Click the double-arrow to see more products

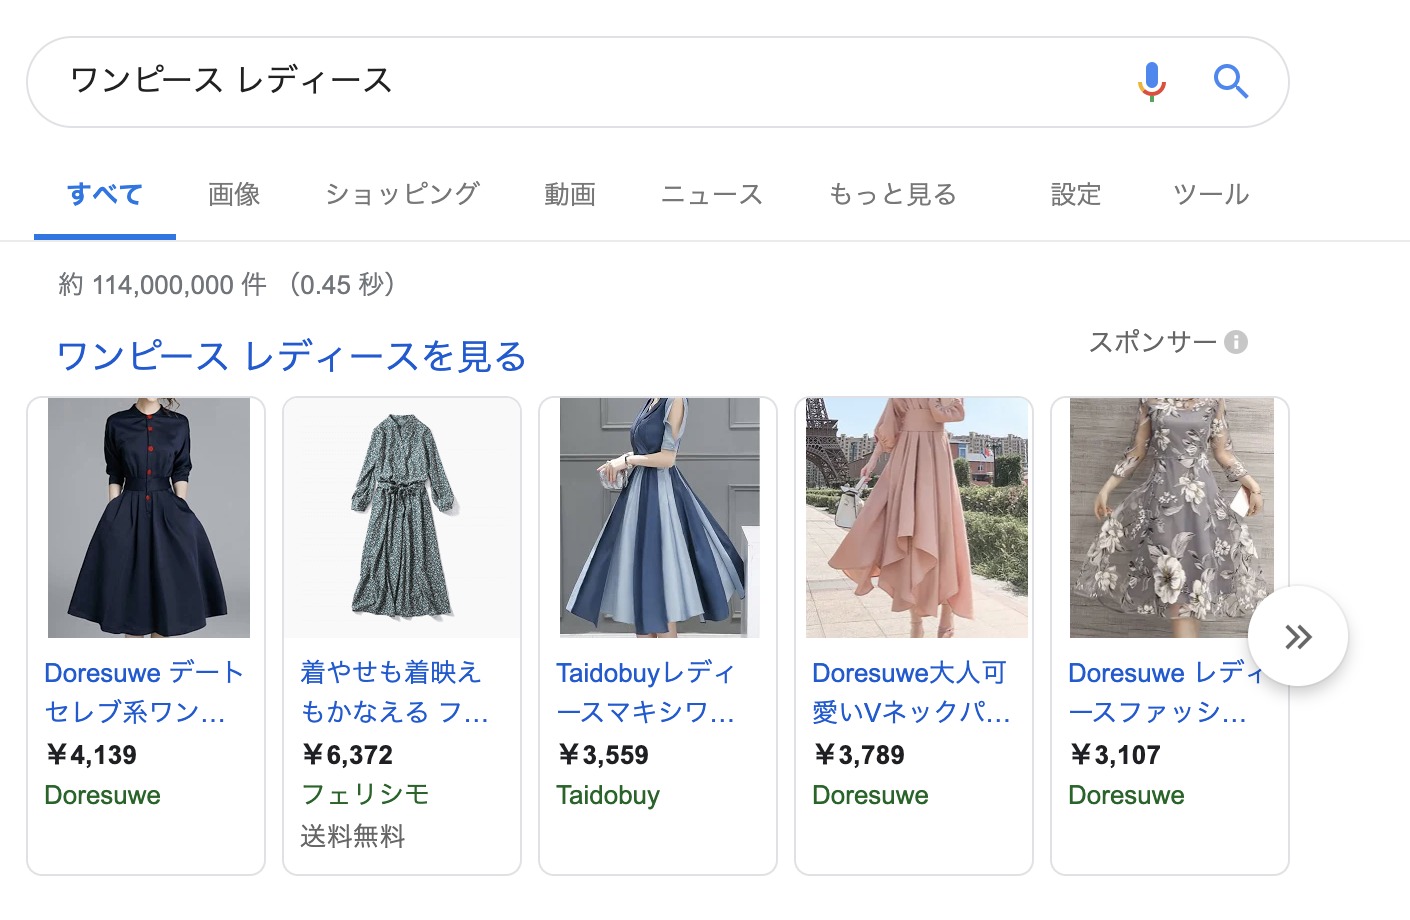click(1298, 635)
